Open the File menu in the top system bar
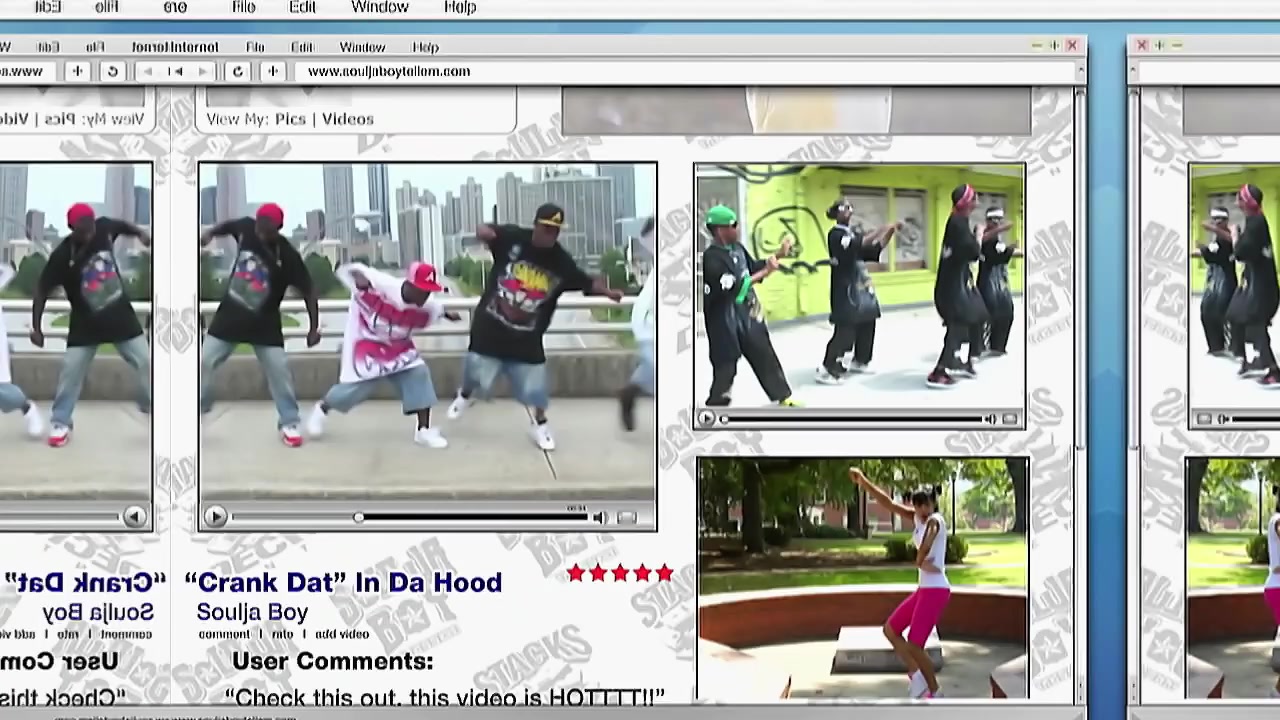This screenshot has height=720, width=1280. tap(243, 7)
